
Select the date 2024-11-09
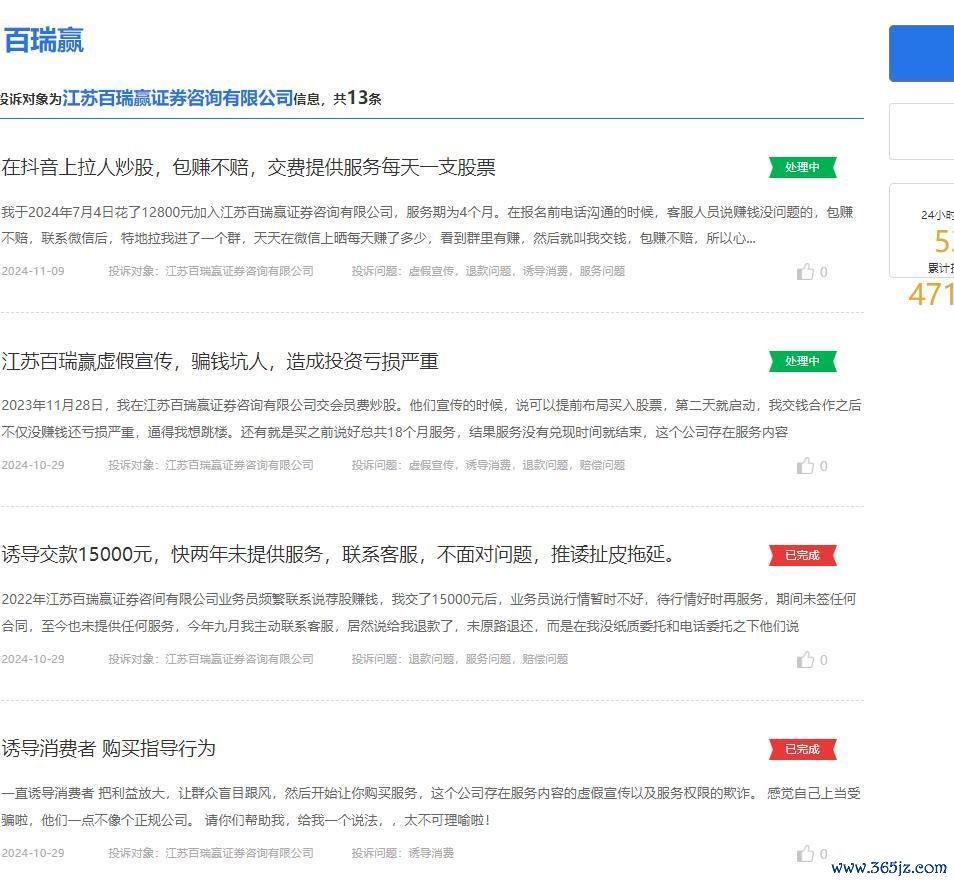click(x=33, y=271)
